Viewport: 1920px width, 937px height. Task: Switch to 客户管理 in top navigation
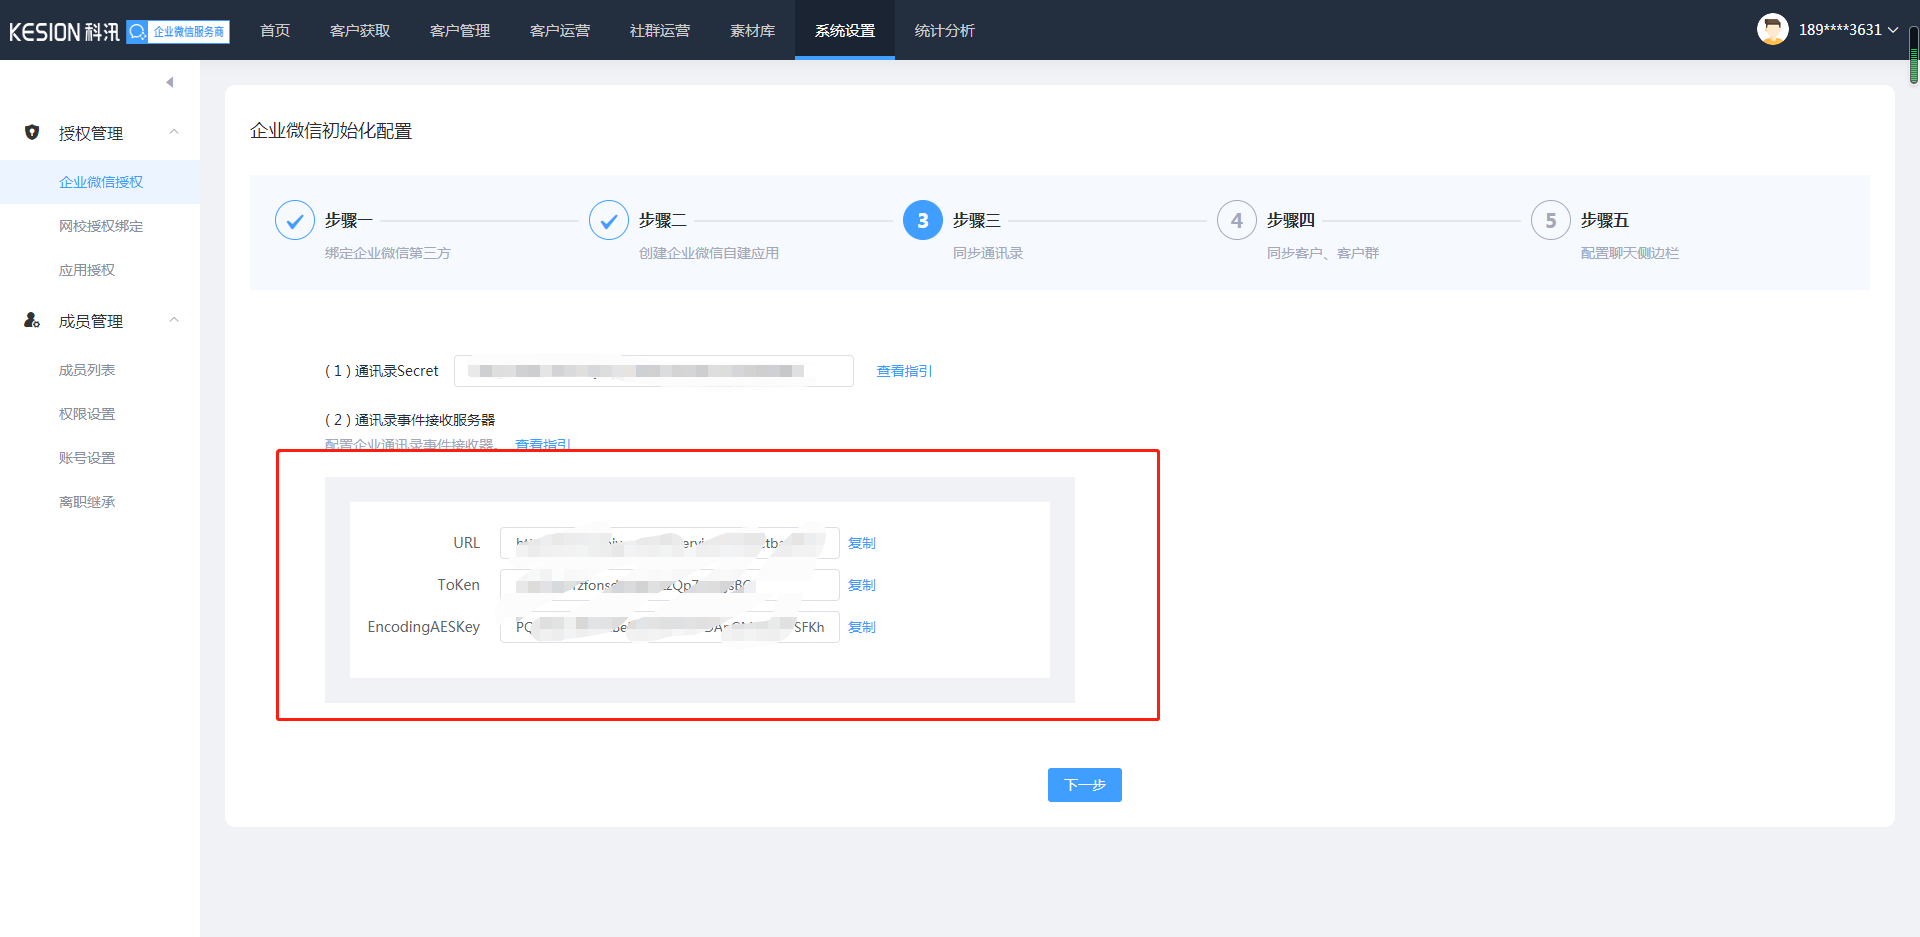(x=460, y=31)
